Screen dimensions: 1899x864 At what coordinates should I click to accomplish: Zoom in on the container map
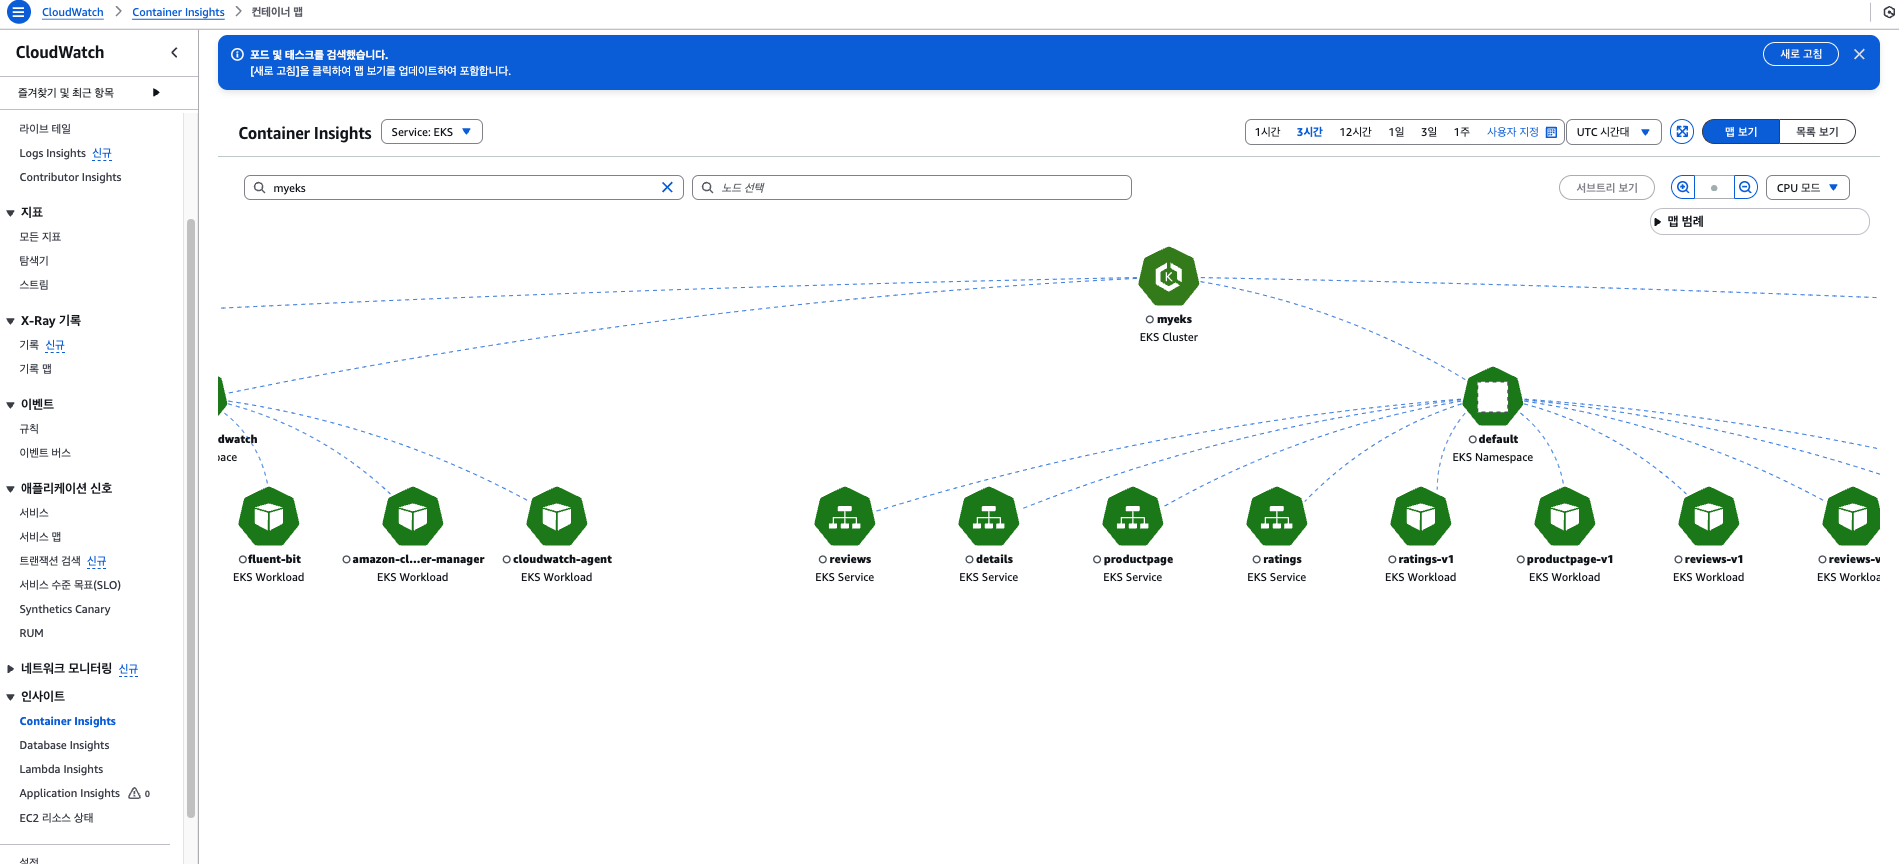click(x=1683, y=187)
